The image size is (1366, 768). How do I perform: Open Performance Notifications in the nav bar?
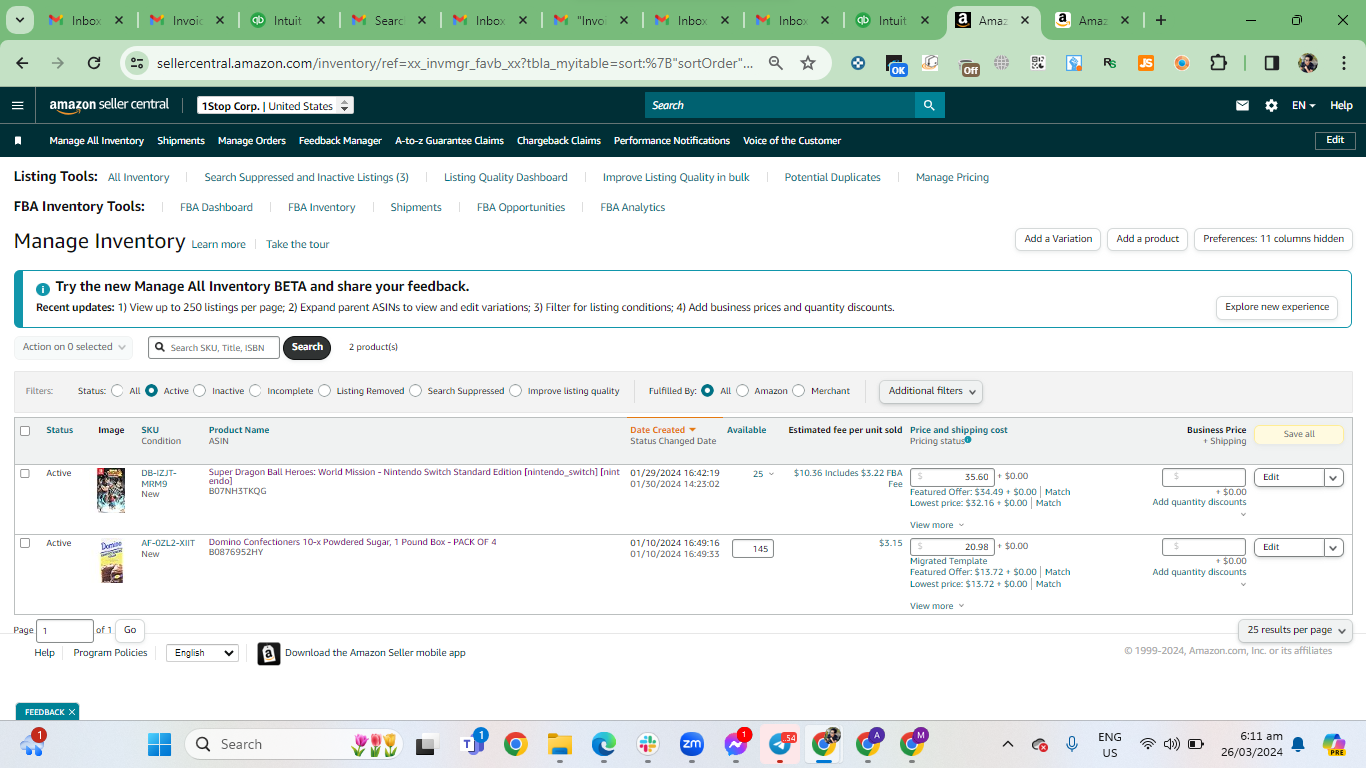tap(672, 141)
